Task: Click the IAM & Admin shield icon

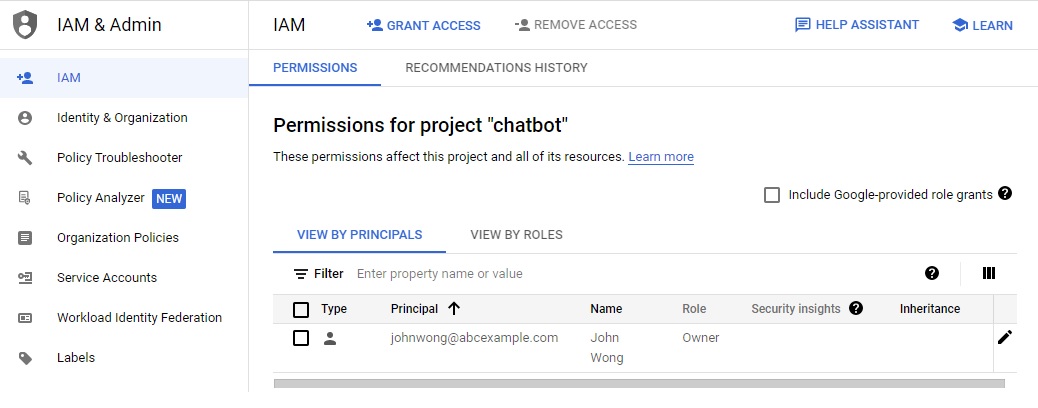Action: pos(25,25)
